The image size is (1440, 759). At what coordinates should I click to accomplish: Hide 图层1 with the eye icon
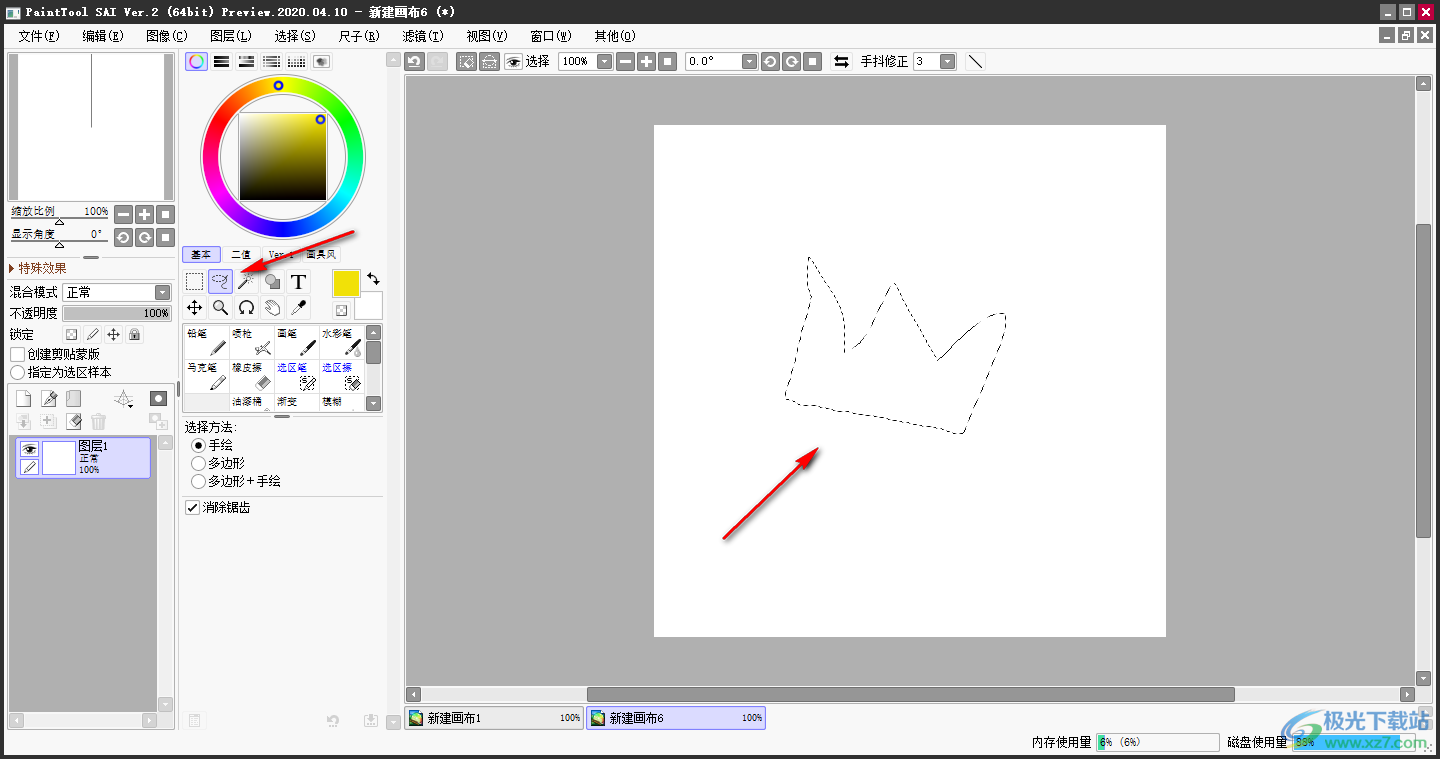[29, 450]
